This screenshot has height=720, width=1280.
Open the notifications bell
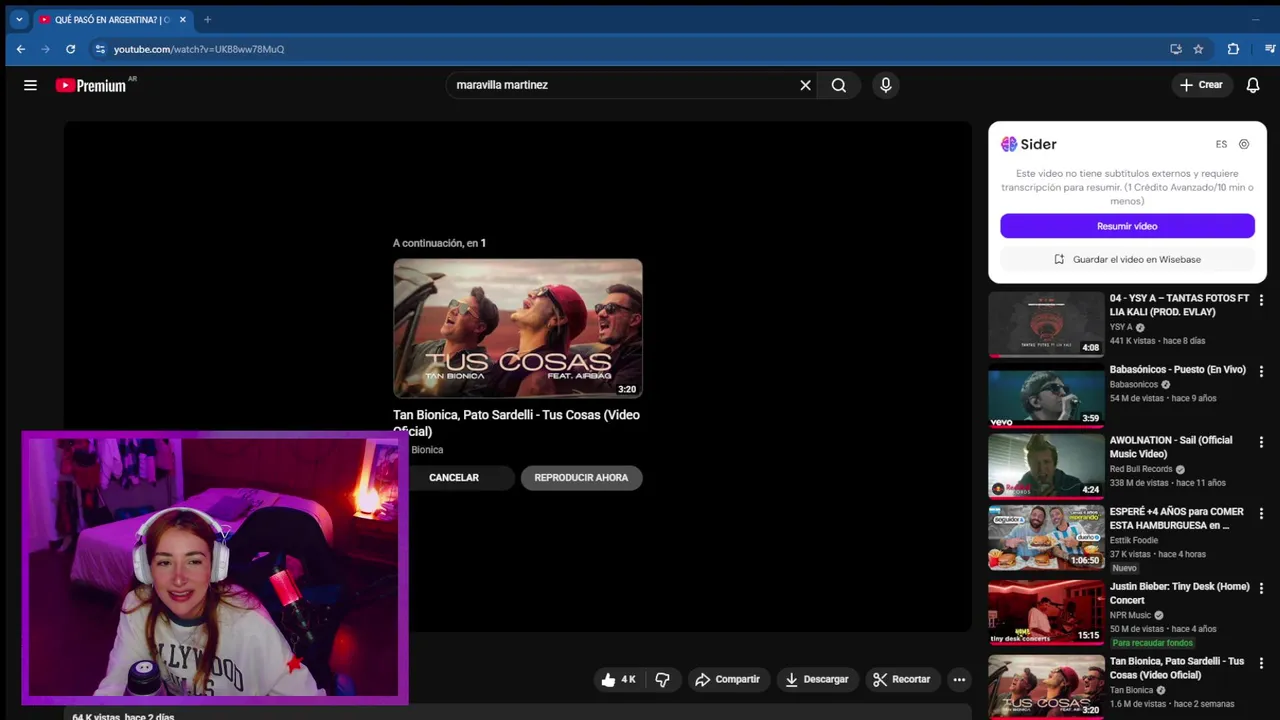[x=1253, y=85]
